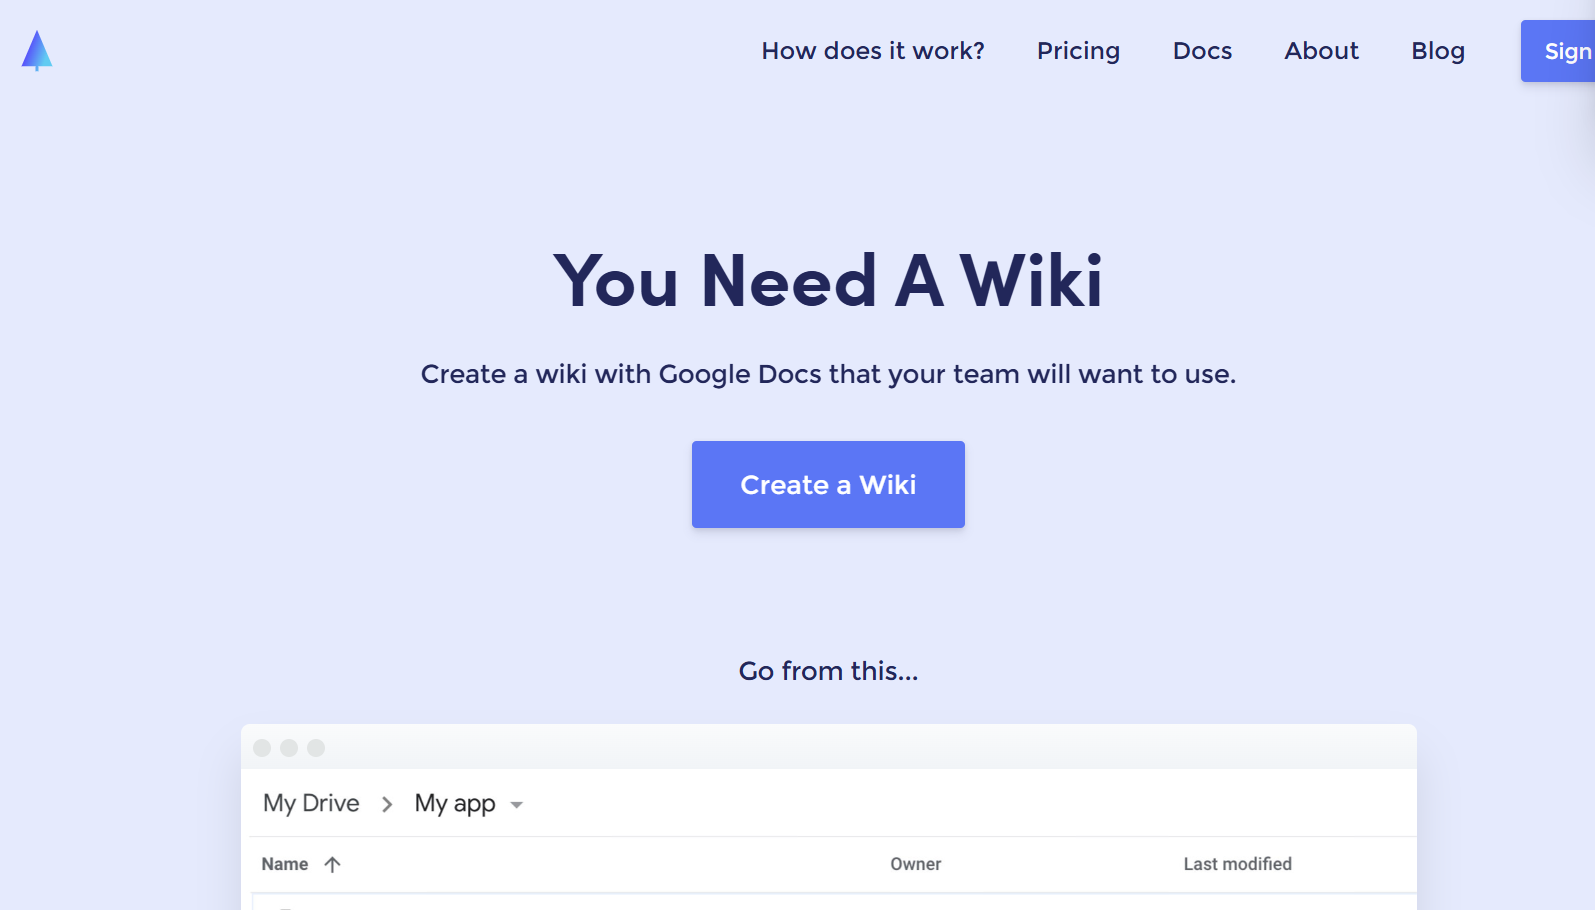Screen dimensions: 1595x910
Task: Click the You Need A Wiki heading
Action: [828, 281]
